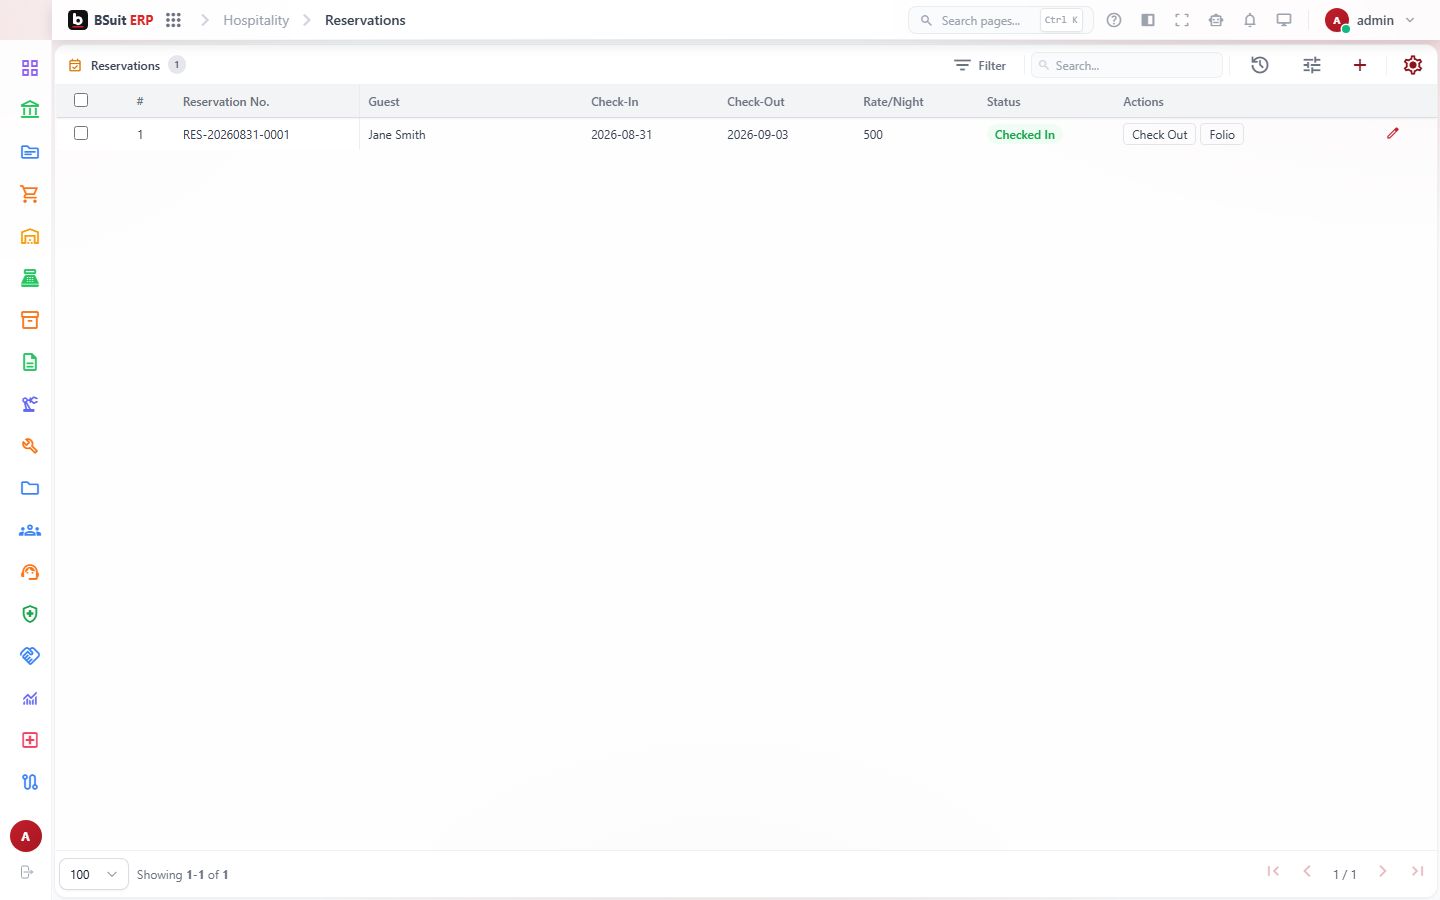Screen dimensions: 1440x900
Task: Open the orange shopping cart module
Action: coord(30,194)
